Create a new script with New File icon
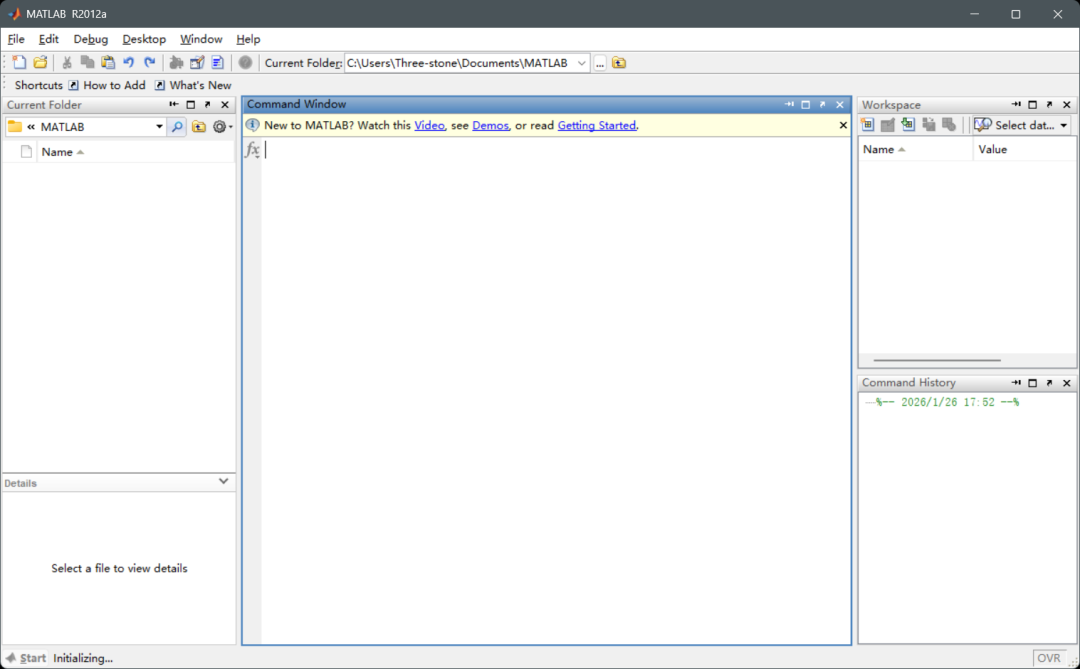The height and width of the screenshot is (669, 1080). coord(19,63)
